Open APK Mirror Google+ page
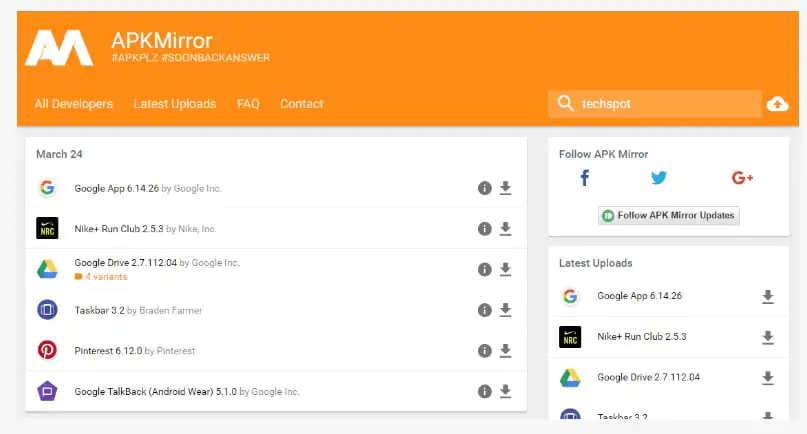Image resolution: width=807 pixels, height=434 pixels. click(742, 178)
